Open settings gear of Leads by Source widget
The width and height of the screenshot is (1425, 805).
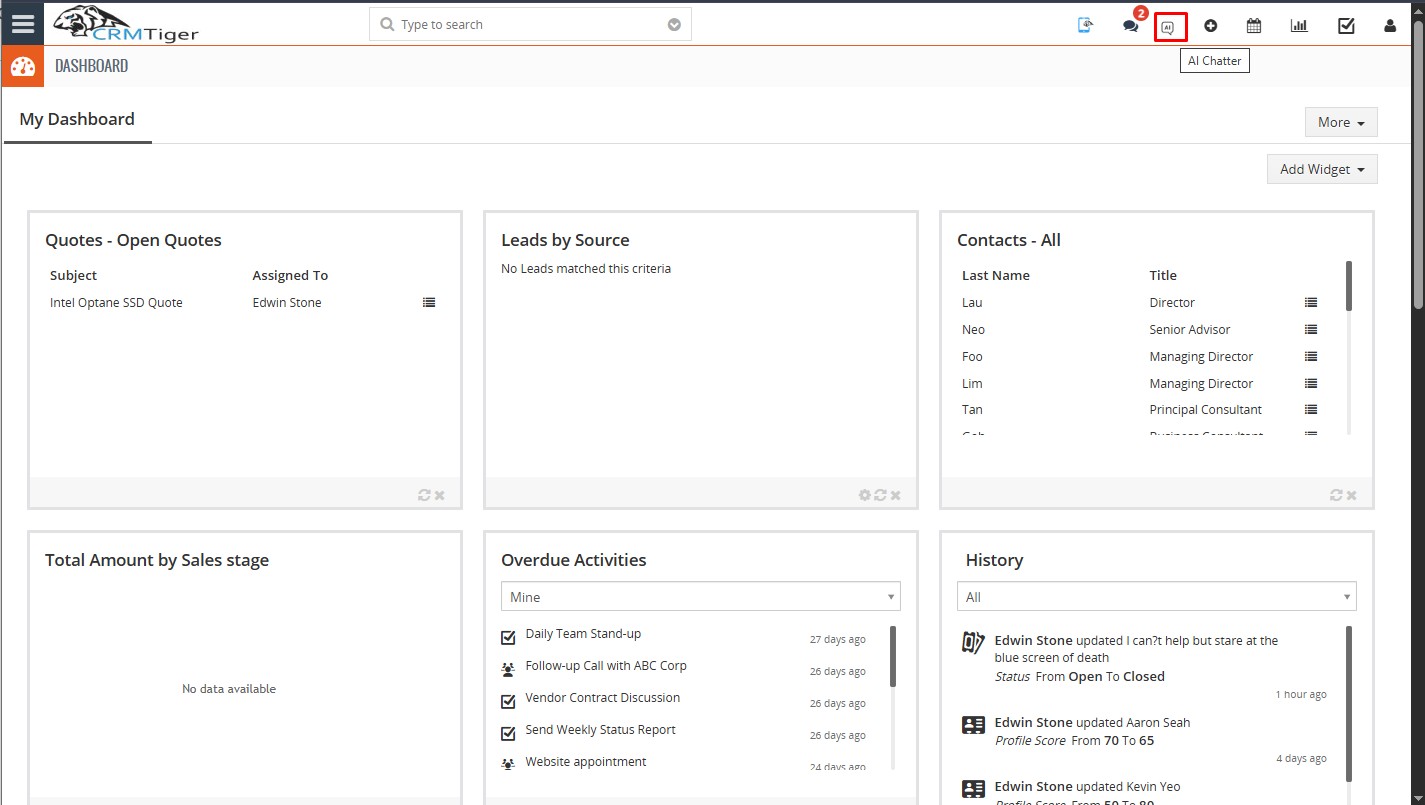[865, 495]
